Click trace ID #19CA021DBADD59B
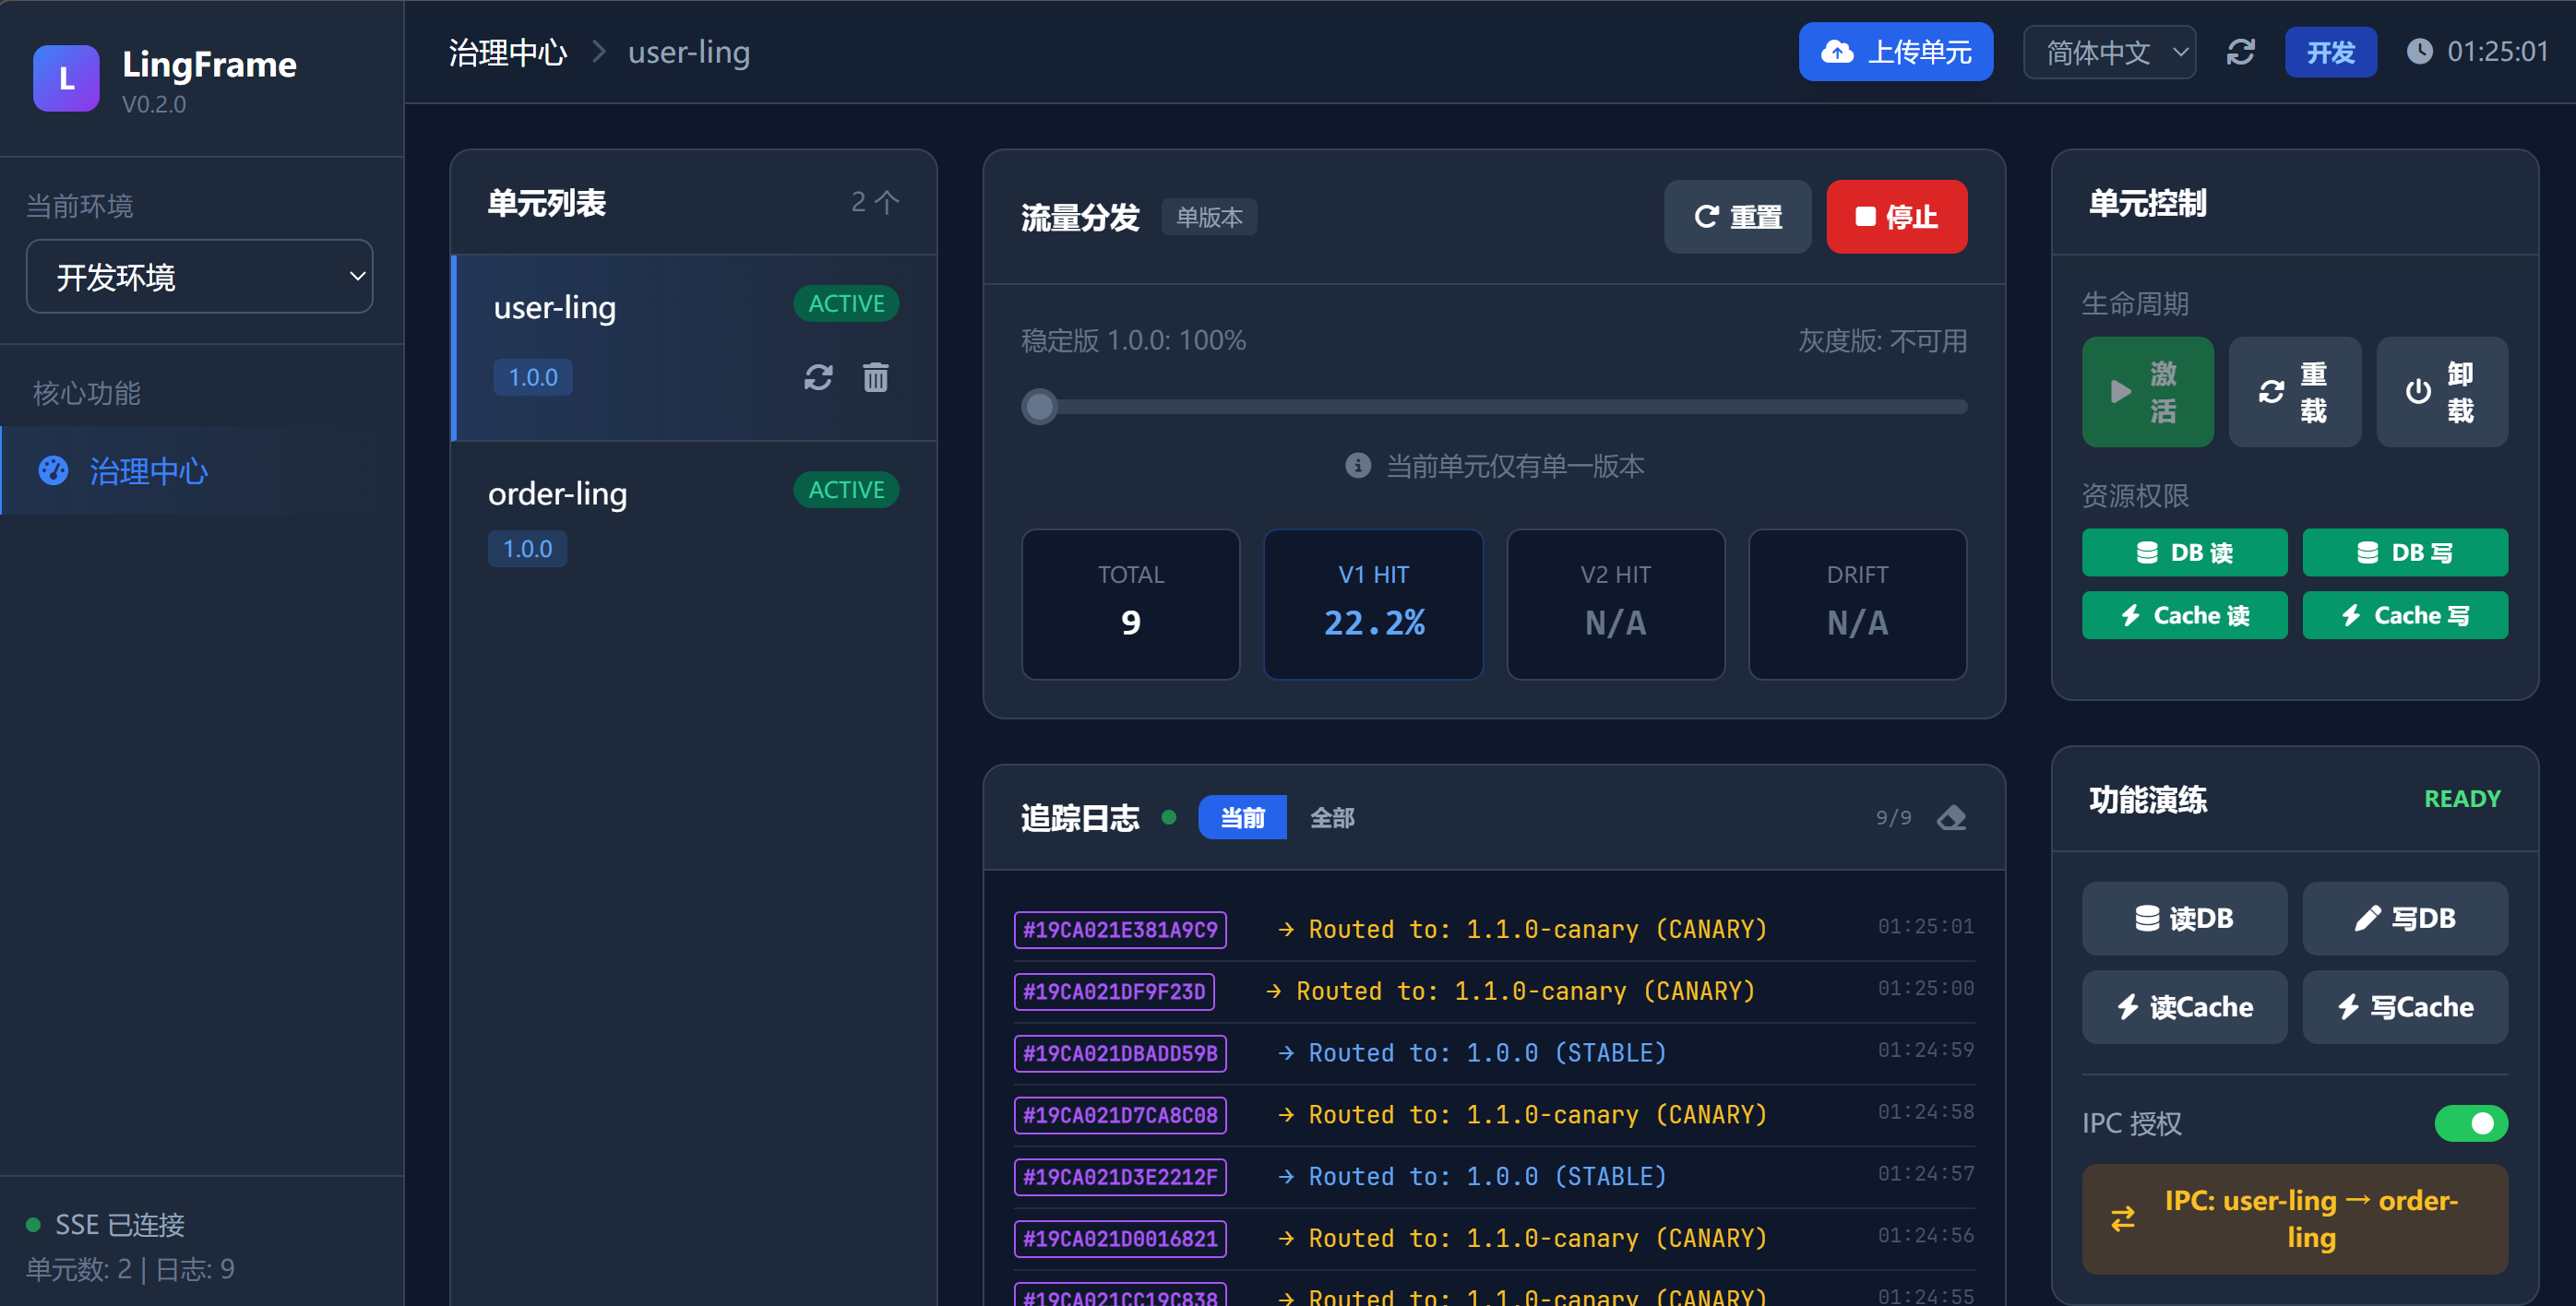 (1120, 1053)
